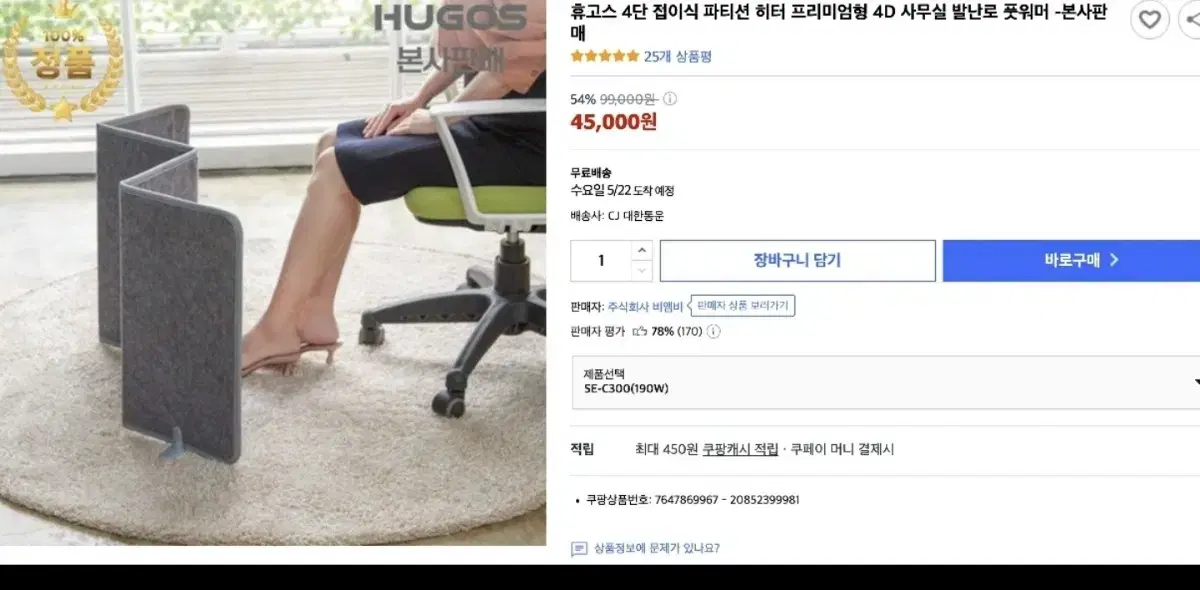
Task: Decrease quantity with down stepper arrow
Action: [641, 271]
